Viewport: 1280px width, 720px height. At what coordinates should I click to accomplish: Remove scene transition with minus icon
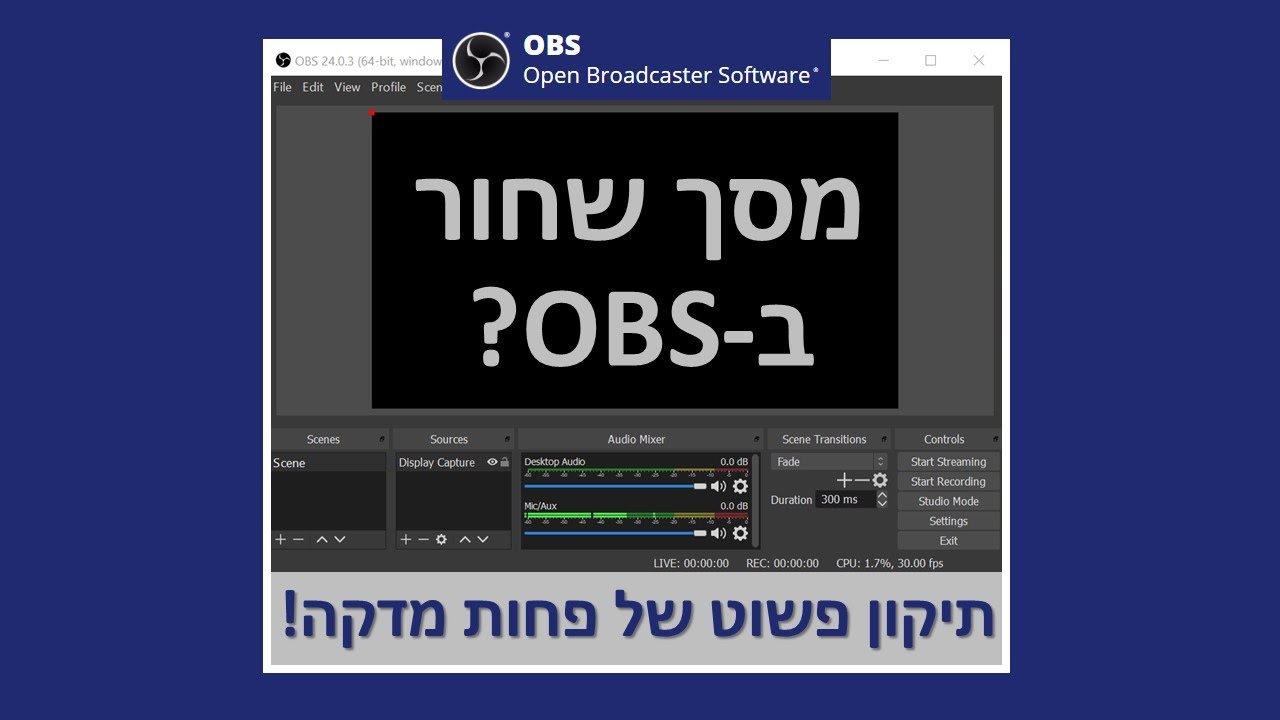(861, 480)
